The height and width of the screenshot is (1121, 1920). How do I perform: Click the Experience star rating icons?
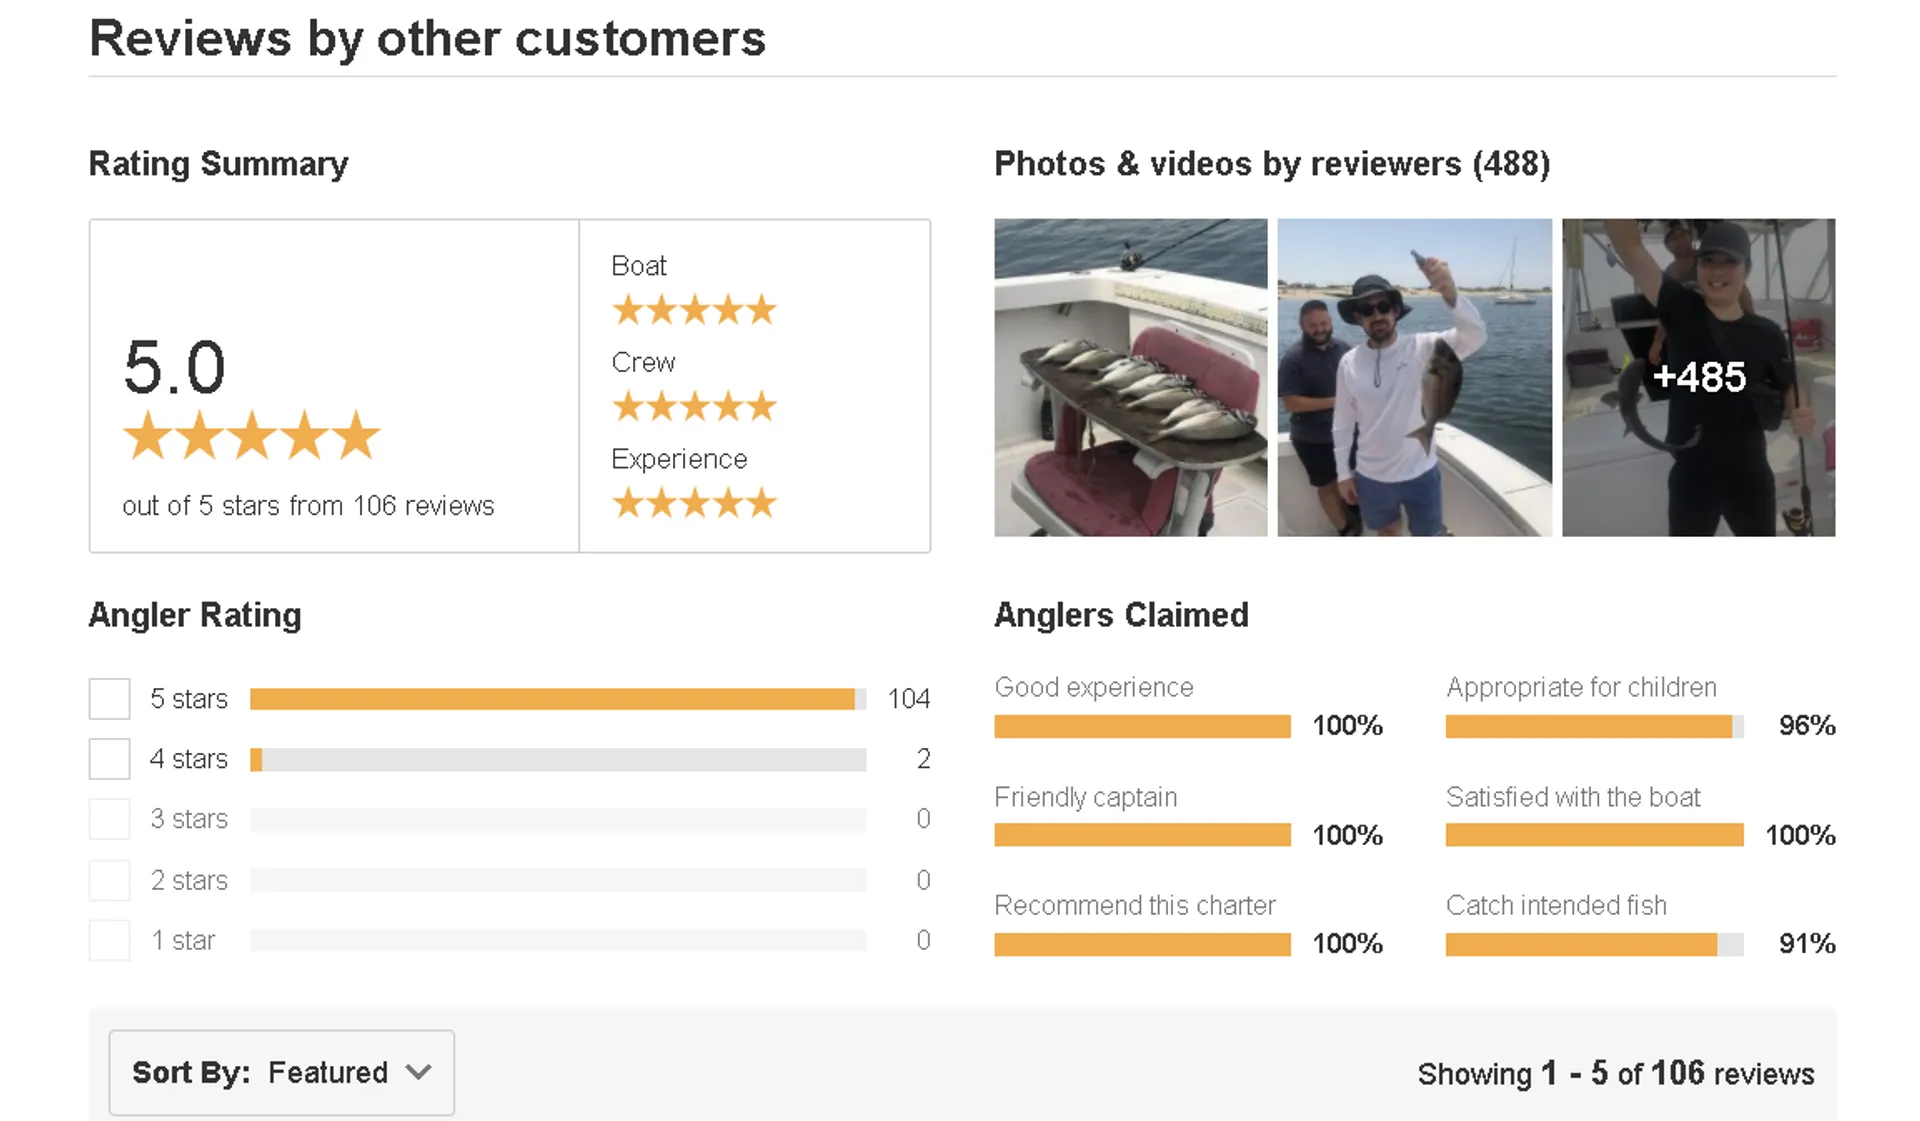tap(694, 502)
